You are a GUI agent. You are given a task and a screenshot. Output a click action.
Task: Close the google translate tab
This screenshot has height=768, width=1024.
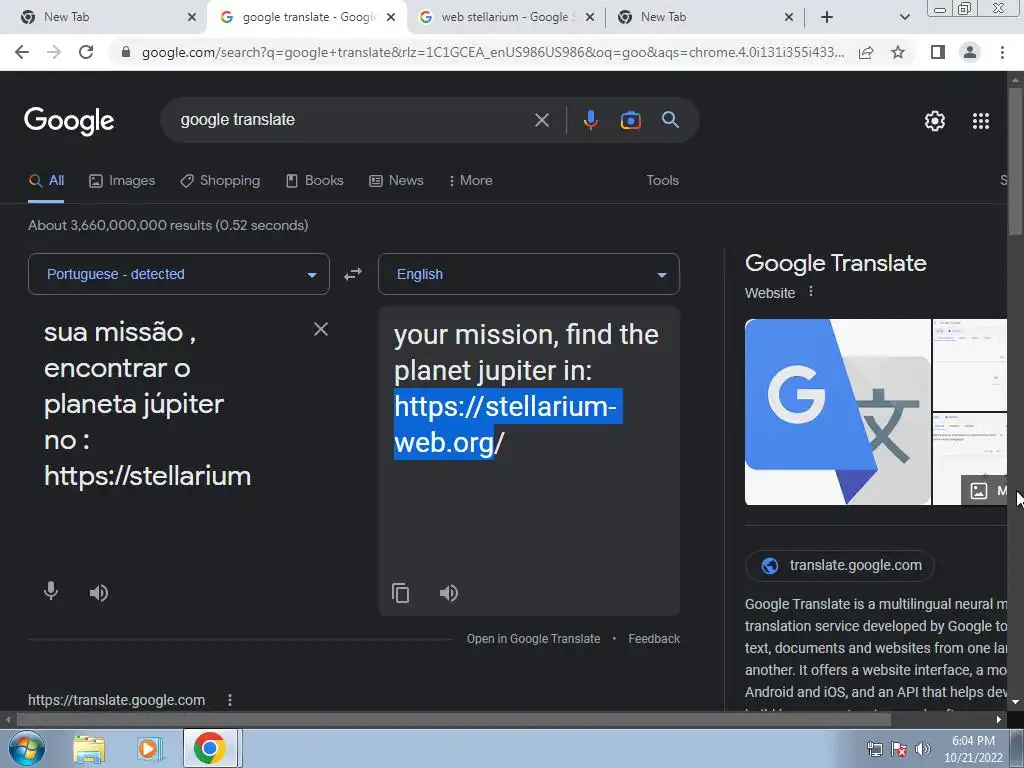[x=391, y=17]
